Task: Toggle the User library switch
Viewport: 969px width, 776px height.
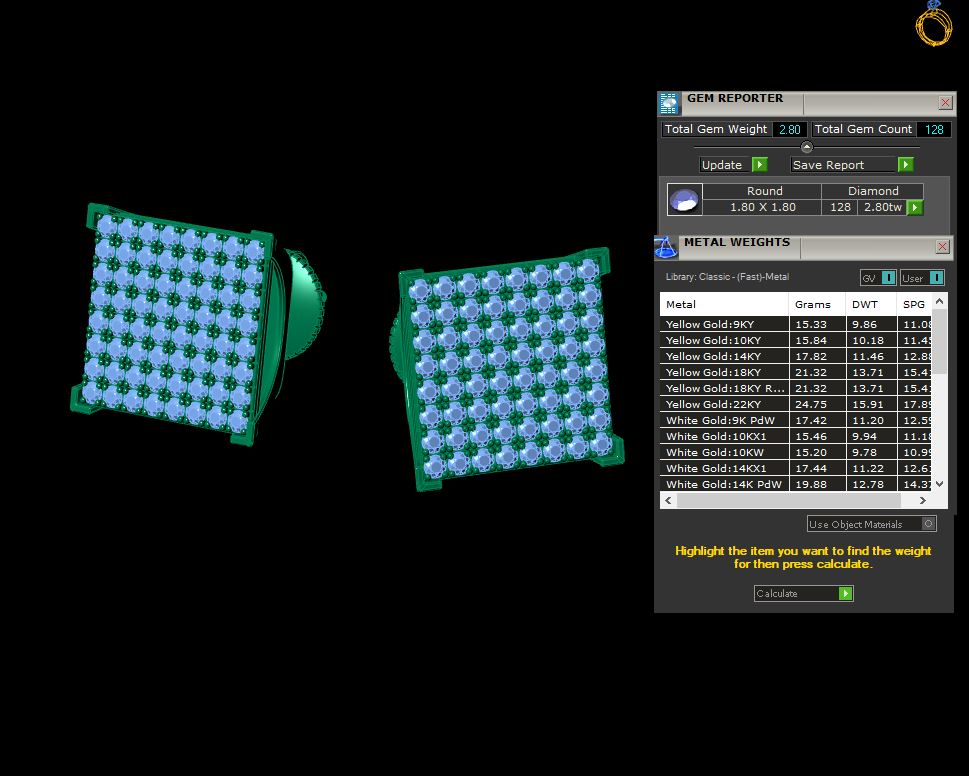Action: click(936, 277)
